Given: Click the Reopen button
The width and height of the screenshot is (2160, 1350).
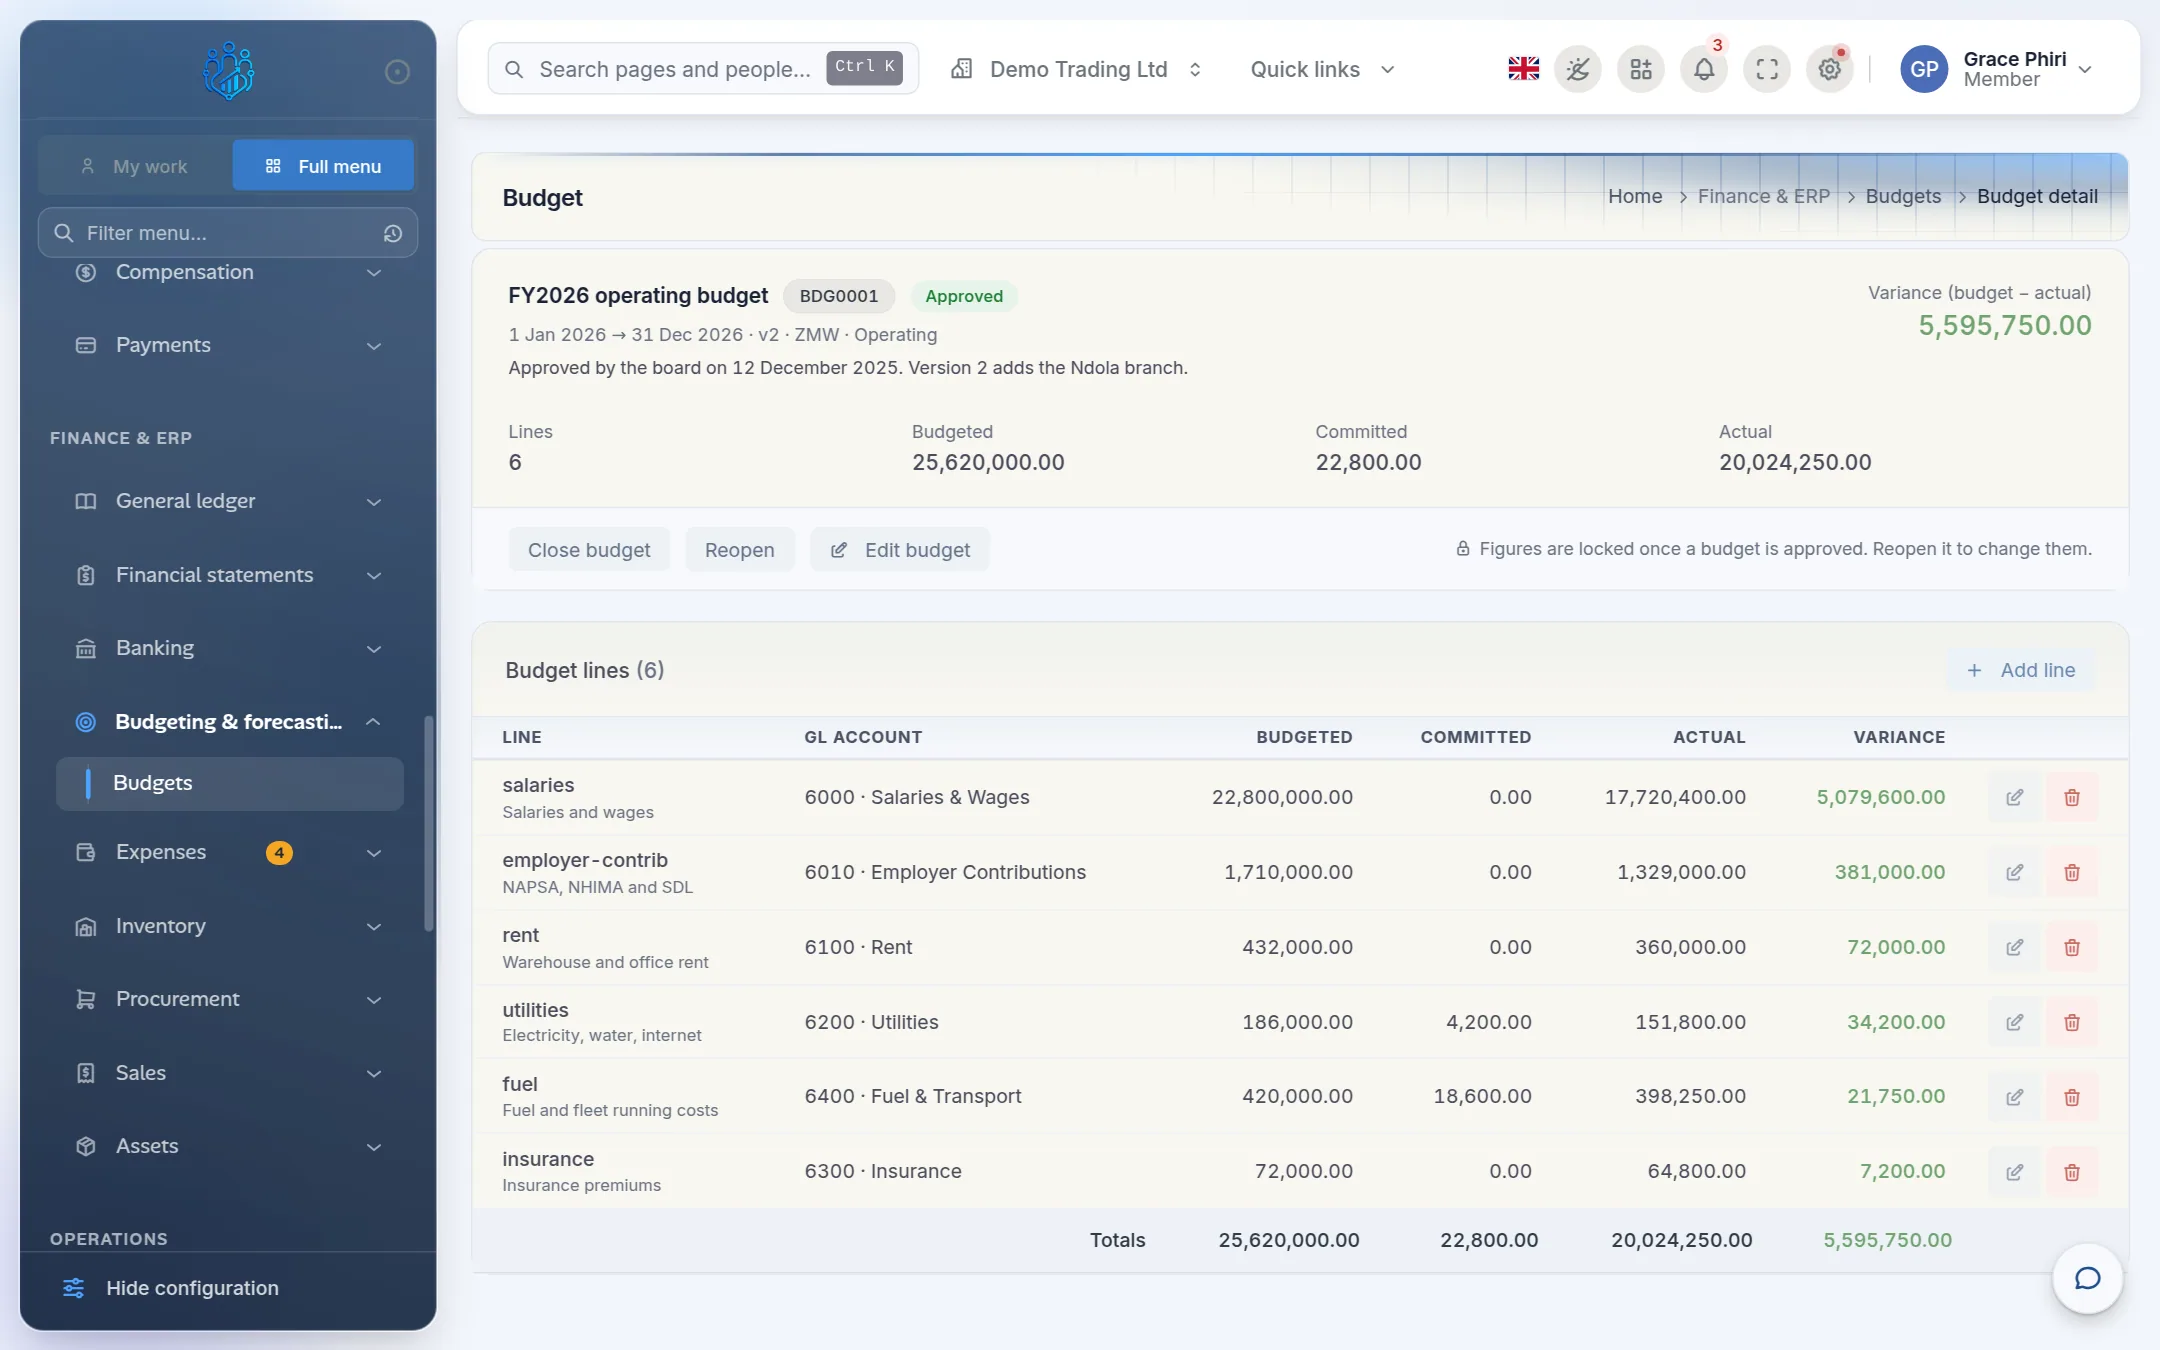Looking at the screenshot, I should pyautogui.click(x=739, y=550).
